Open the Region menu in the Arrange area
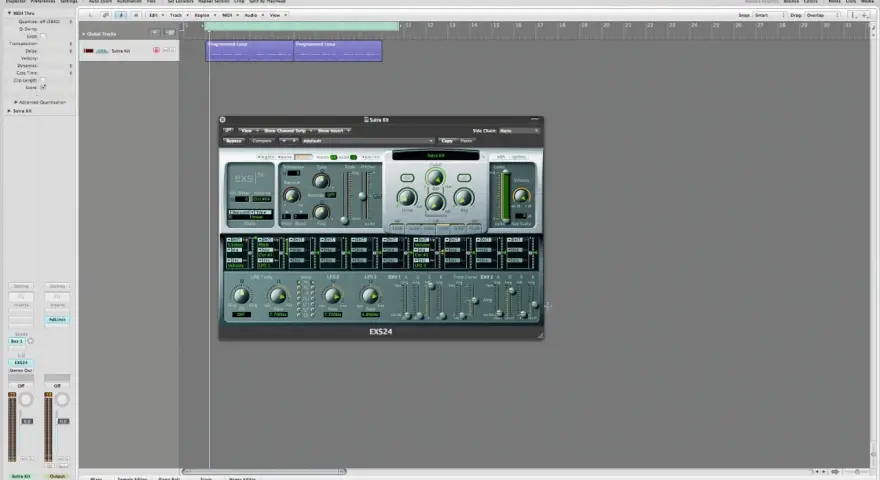This screenshot has height=480, width=880. click(204, 15)
